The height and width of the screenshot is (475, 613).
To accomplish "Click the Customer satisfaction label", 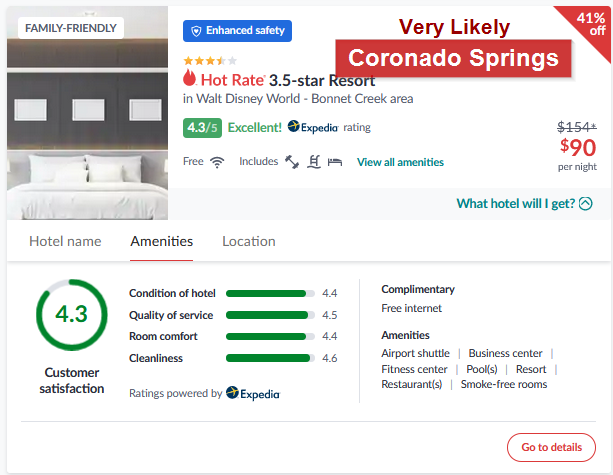I will pyautogui.click(x=72, y=381).
